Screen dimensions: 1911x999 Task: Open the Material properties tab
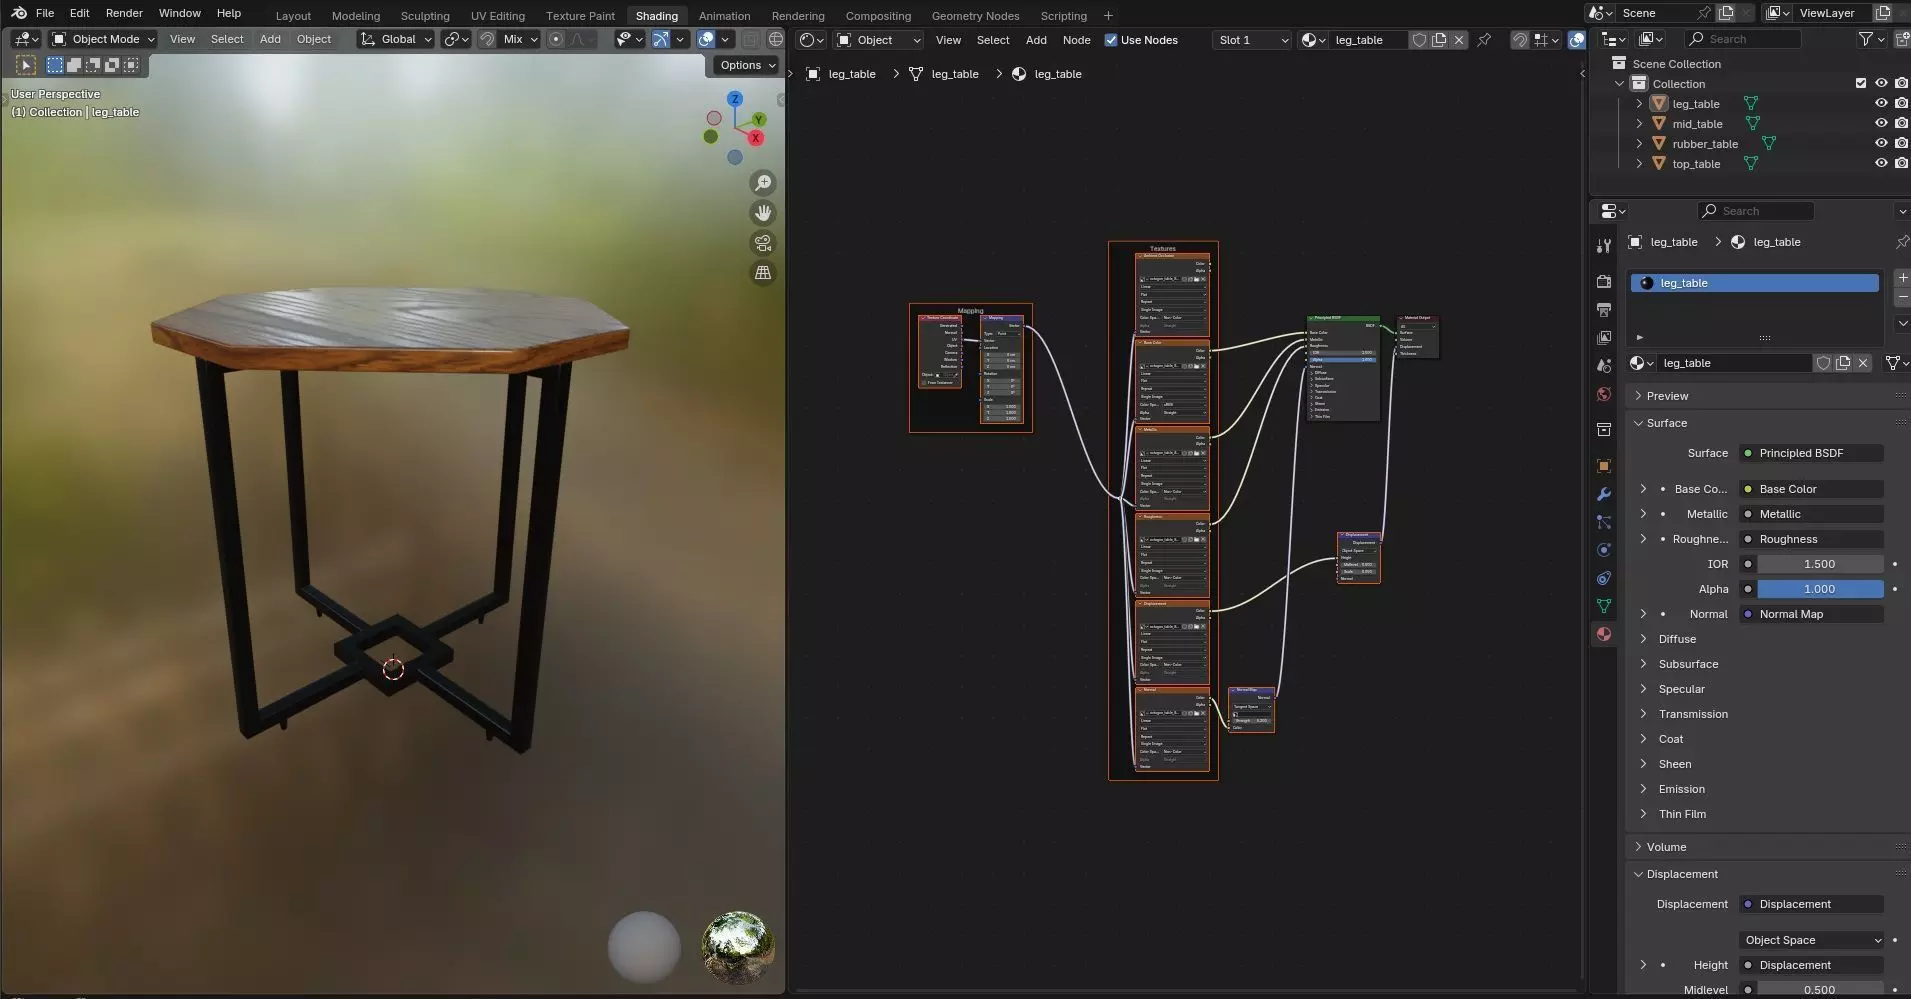pyautogui.click(x=1604, y=634)
